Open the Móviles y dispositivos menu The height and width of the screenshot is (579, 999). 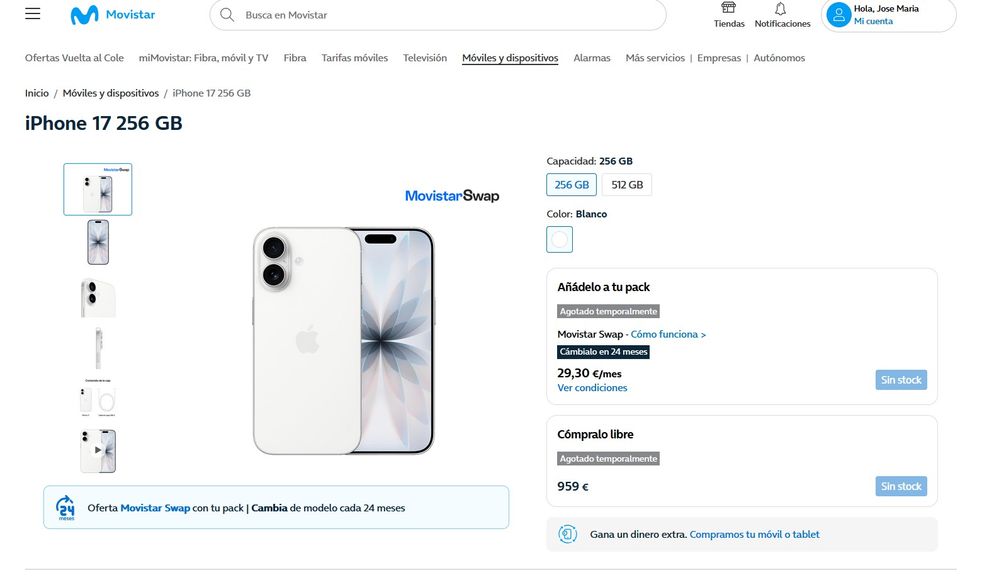(510, 58)
